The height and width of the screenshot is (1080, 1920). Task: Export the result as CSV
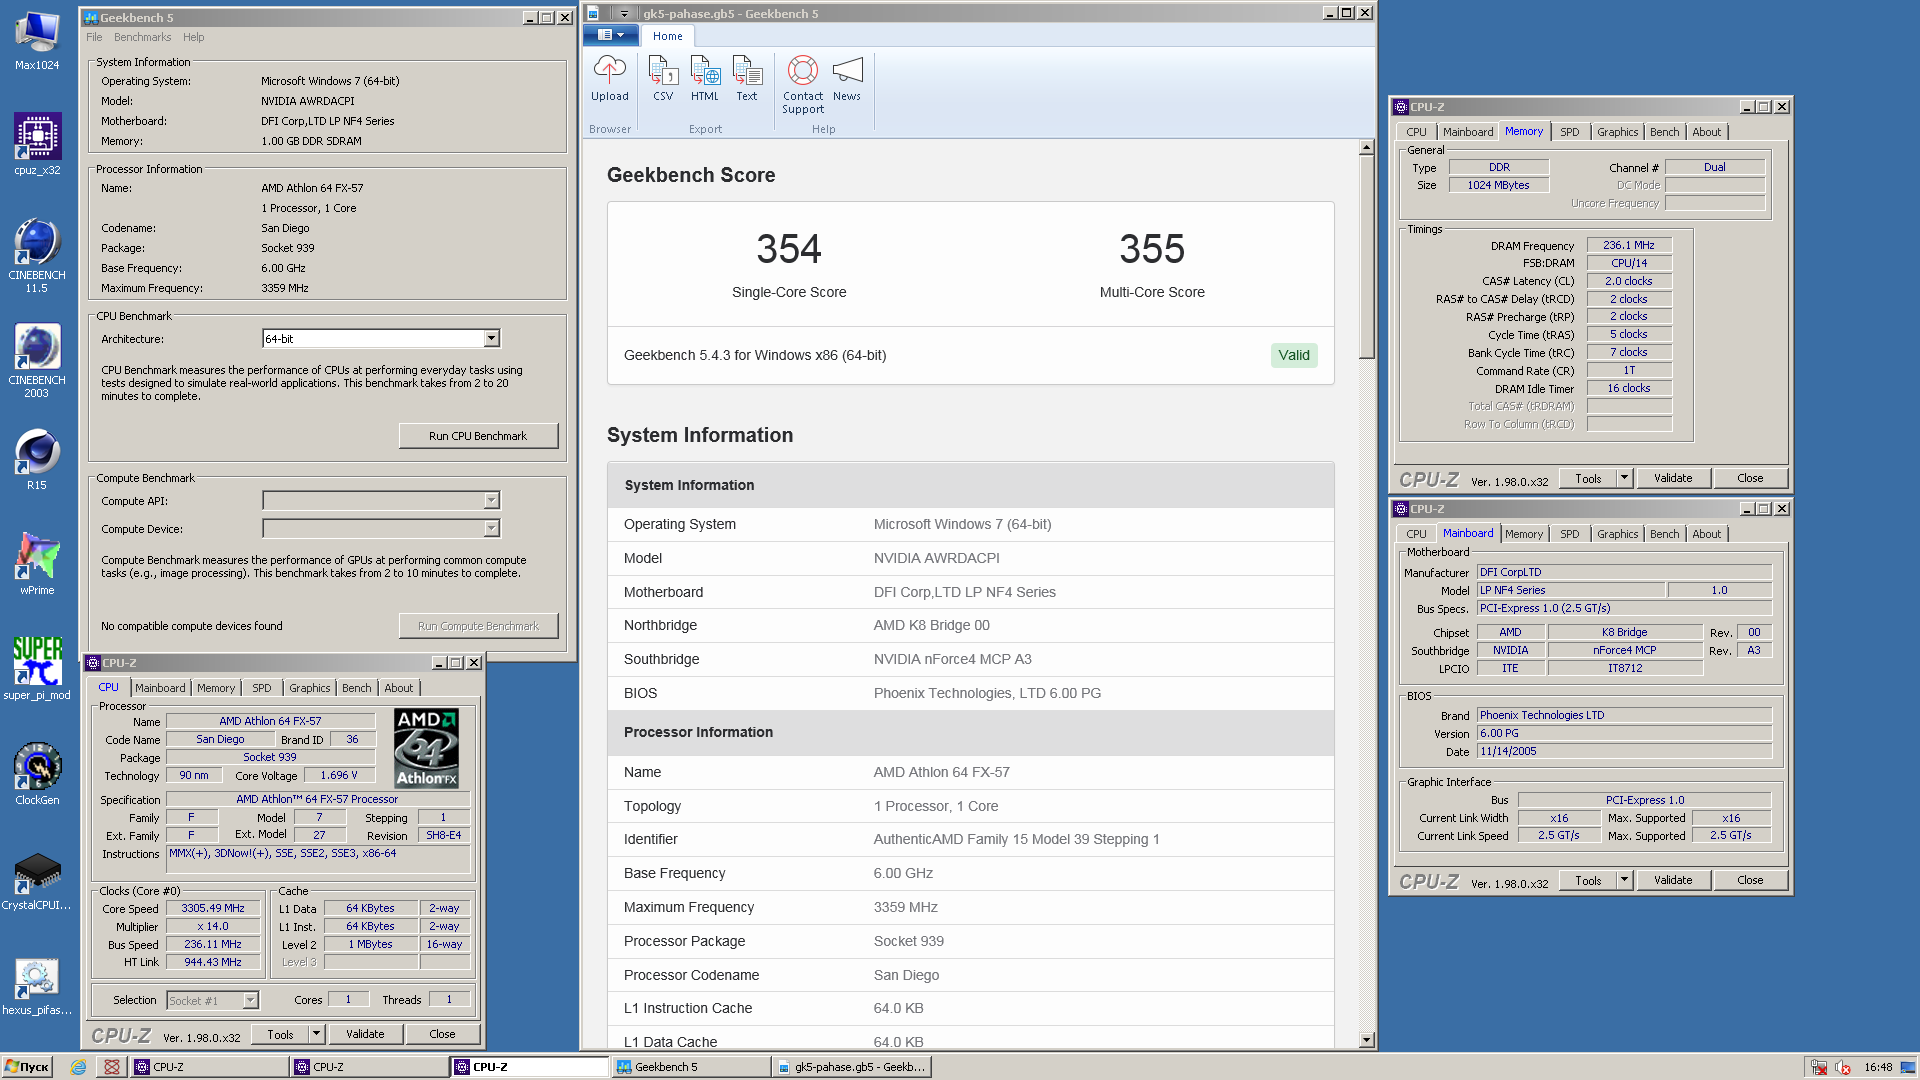tap(663, 78)
